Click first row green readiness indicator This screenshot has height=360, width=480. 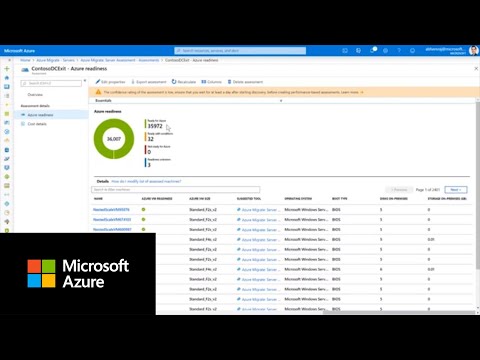143,210
